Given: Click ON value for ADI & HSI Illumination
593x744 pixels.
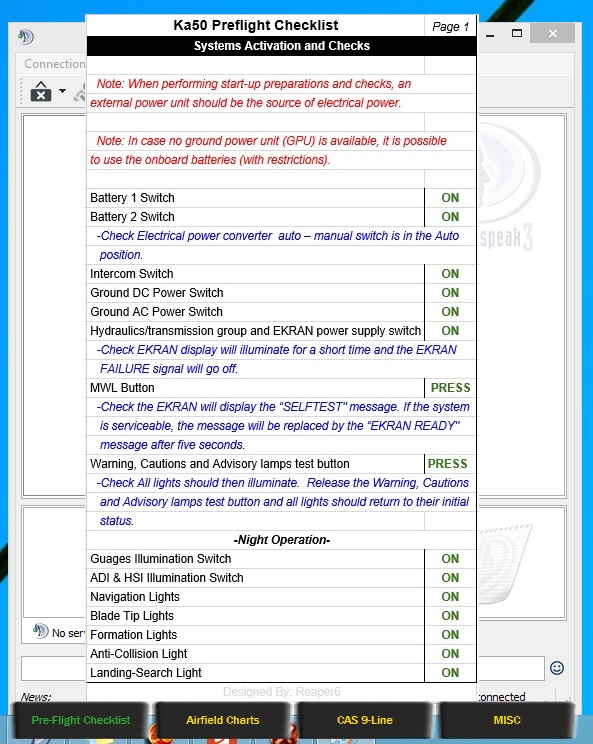Looking at the screenshot, I should pos(450,577).
